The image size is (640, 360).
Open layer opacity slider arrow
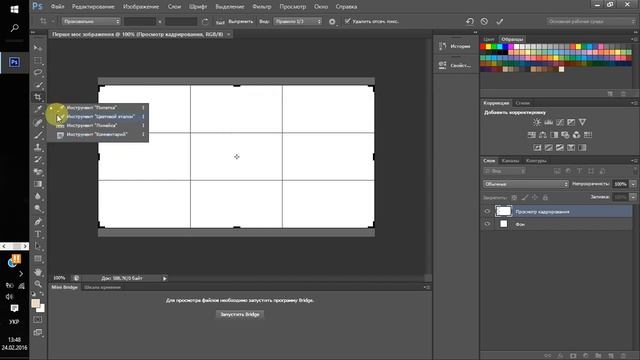click(633, 184)
